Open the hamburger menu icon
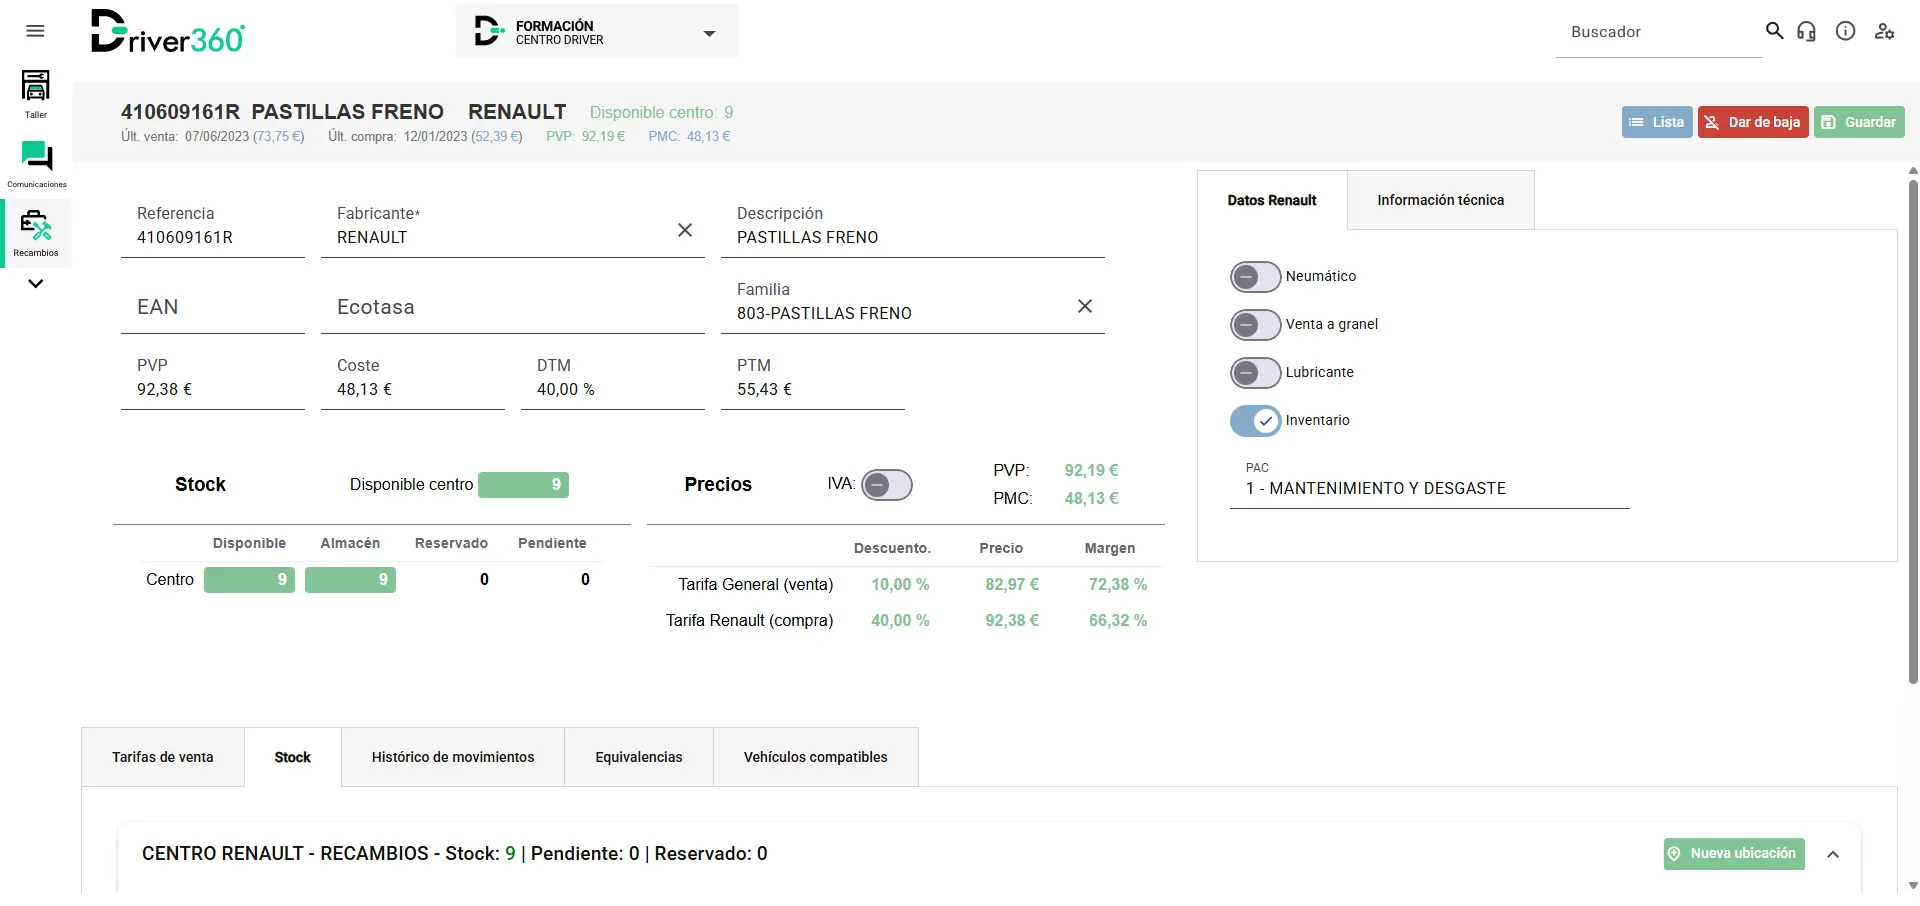The width and height of the screenshot is (1920, 906). coord(35,31)
